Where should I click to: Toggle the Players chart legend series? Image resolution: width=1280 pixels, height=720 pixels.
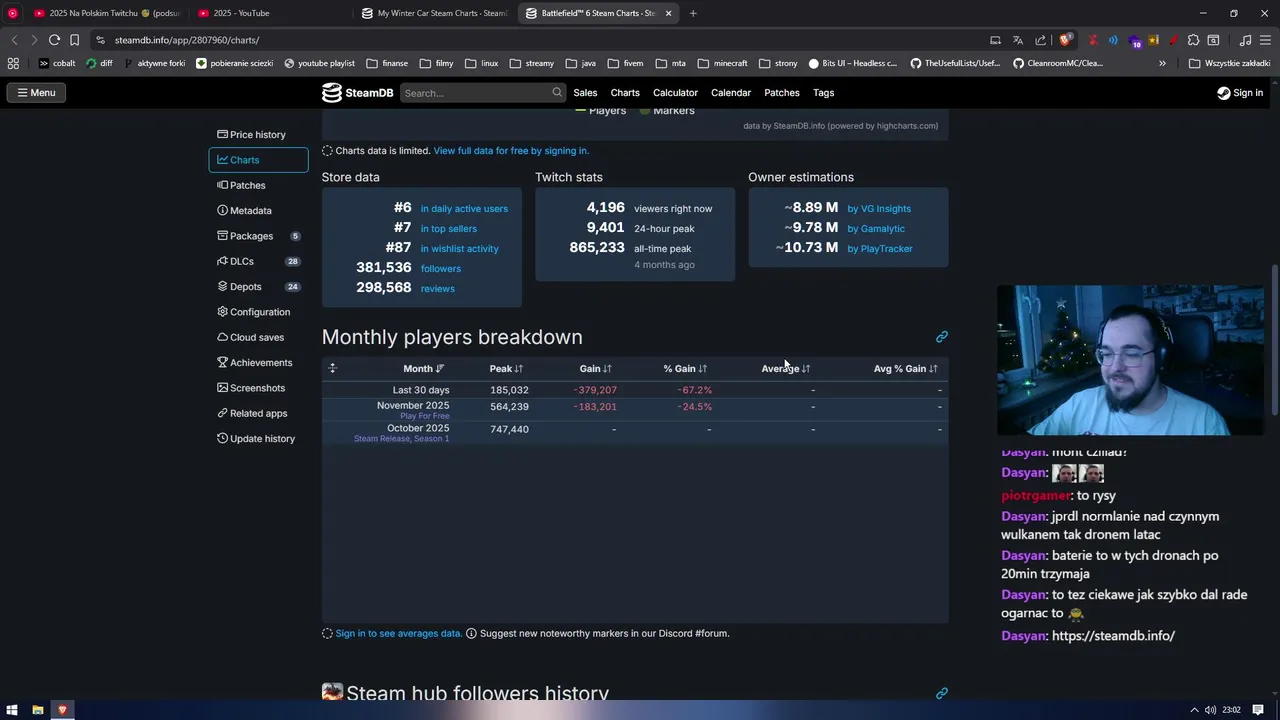tap(601, 111)
